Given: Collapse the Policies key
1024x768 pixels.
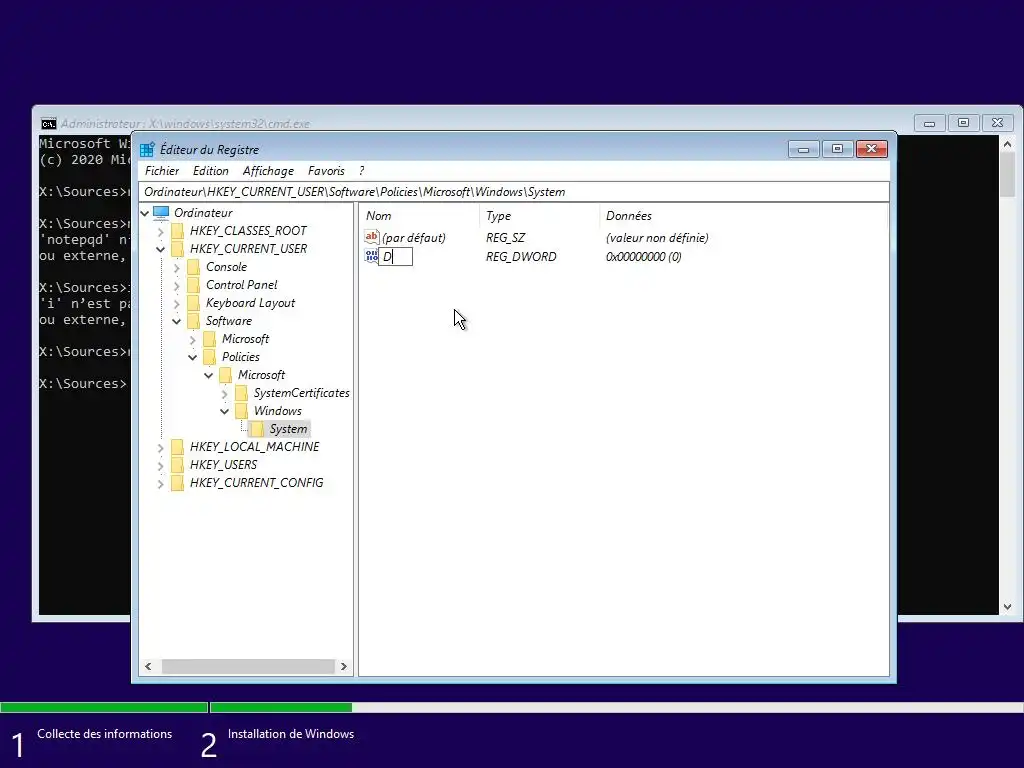Looking at the screenshot, I should pyautogui.click(x=193, y=357).
